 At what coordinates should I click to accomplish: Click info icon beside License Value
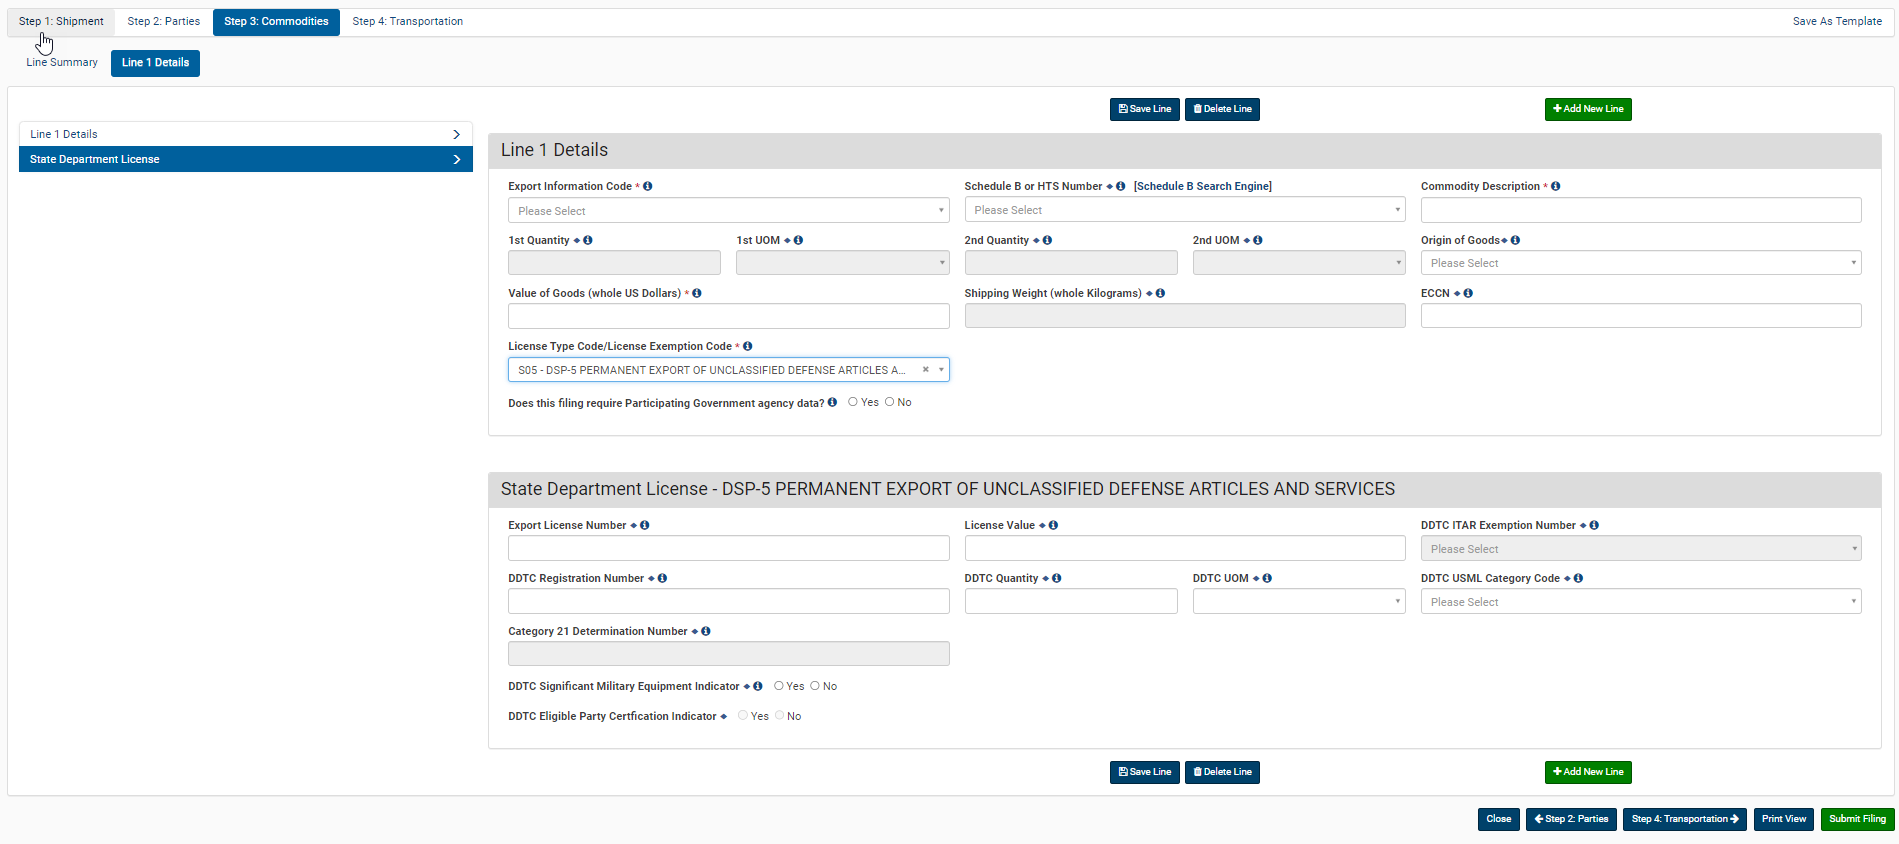1053,525
